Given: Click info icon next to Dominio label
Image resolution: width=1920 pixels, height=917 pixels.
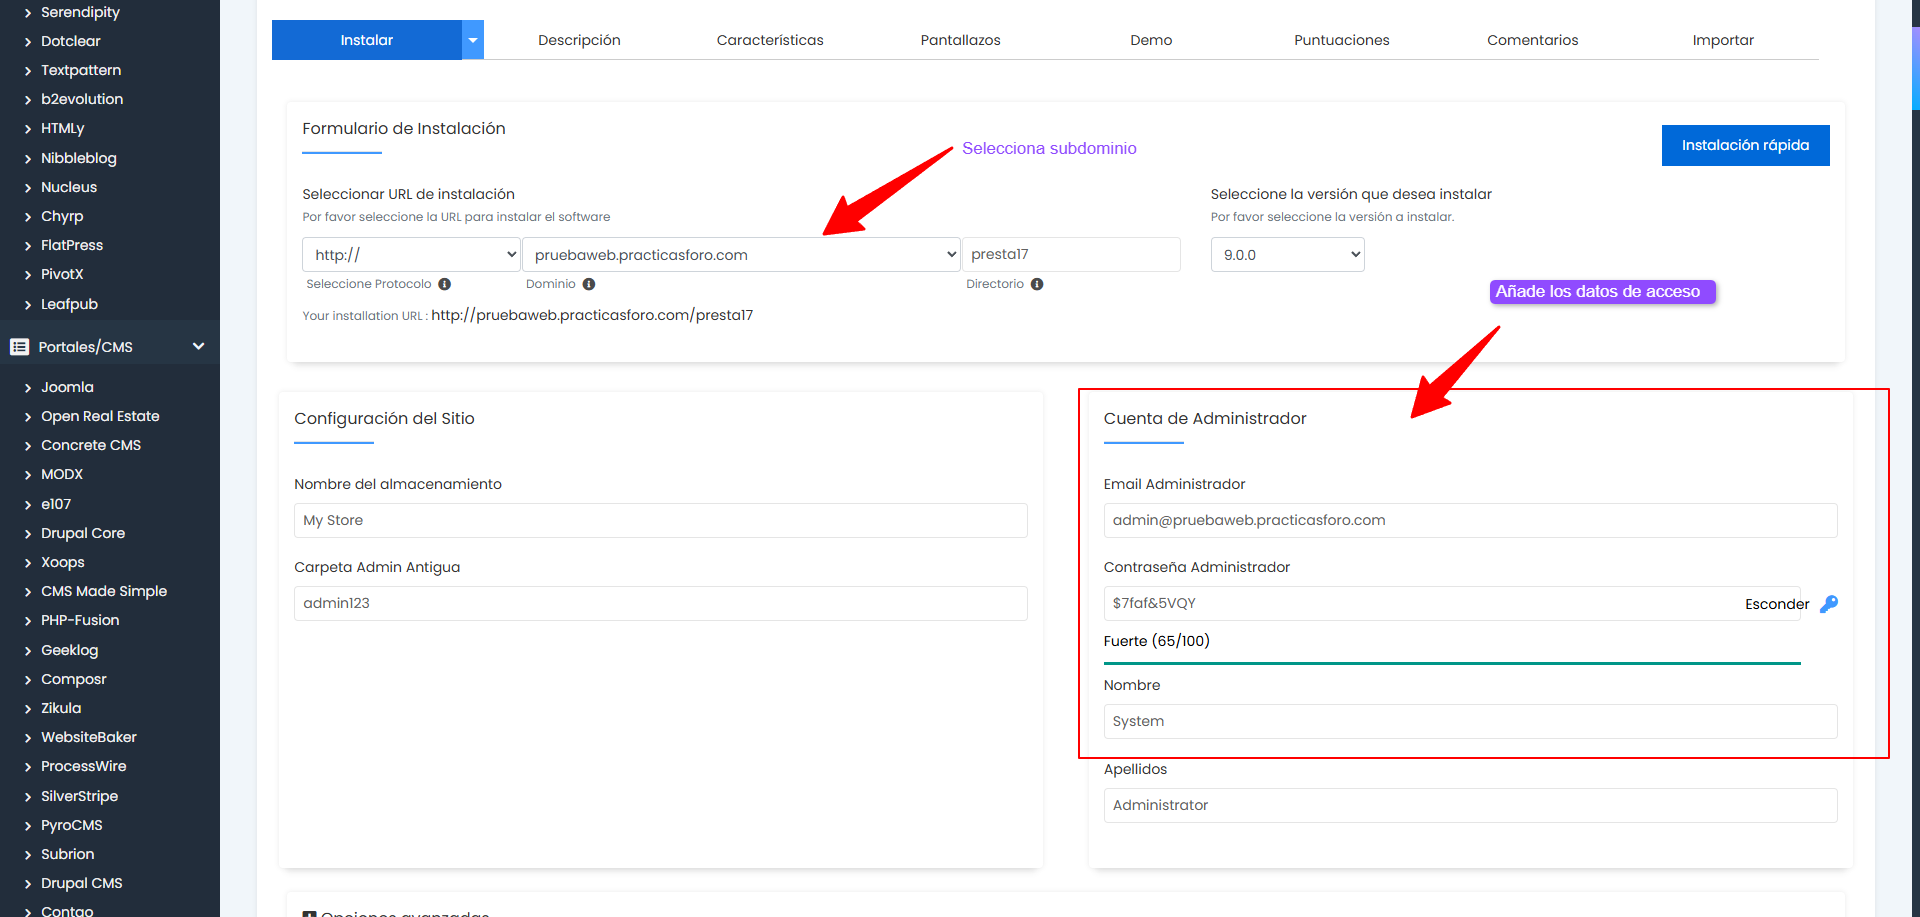Looking at the screenshot, I should [x=589, y=284].
